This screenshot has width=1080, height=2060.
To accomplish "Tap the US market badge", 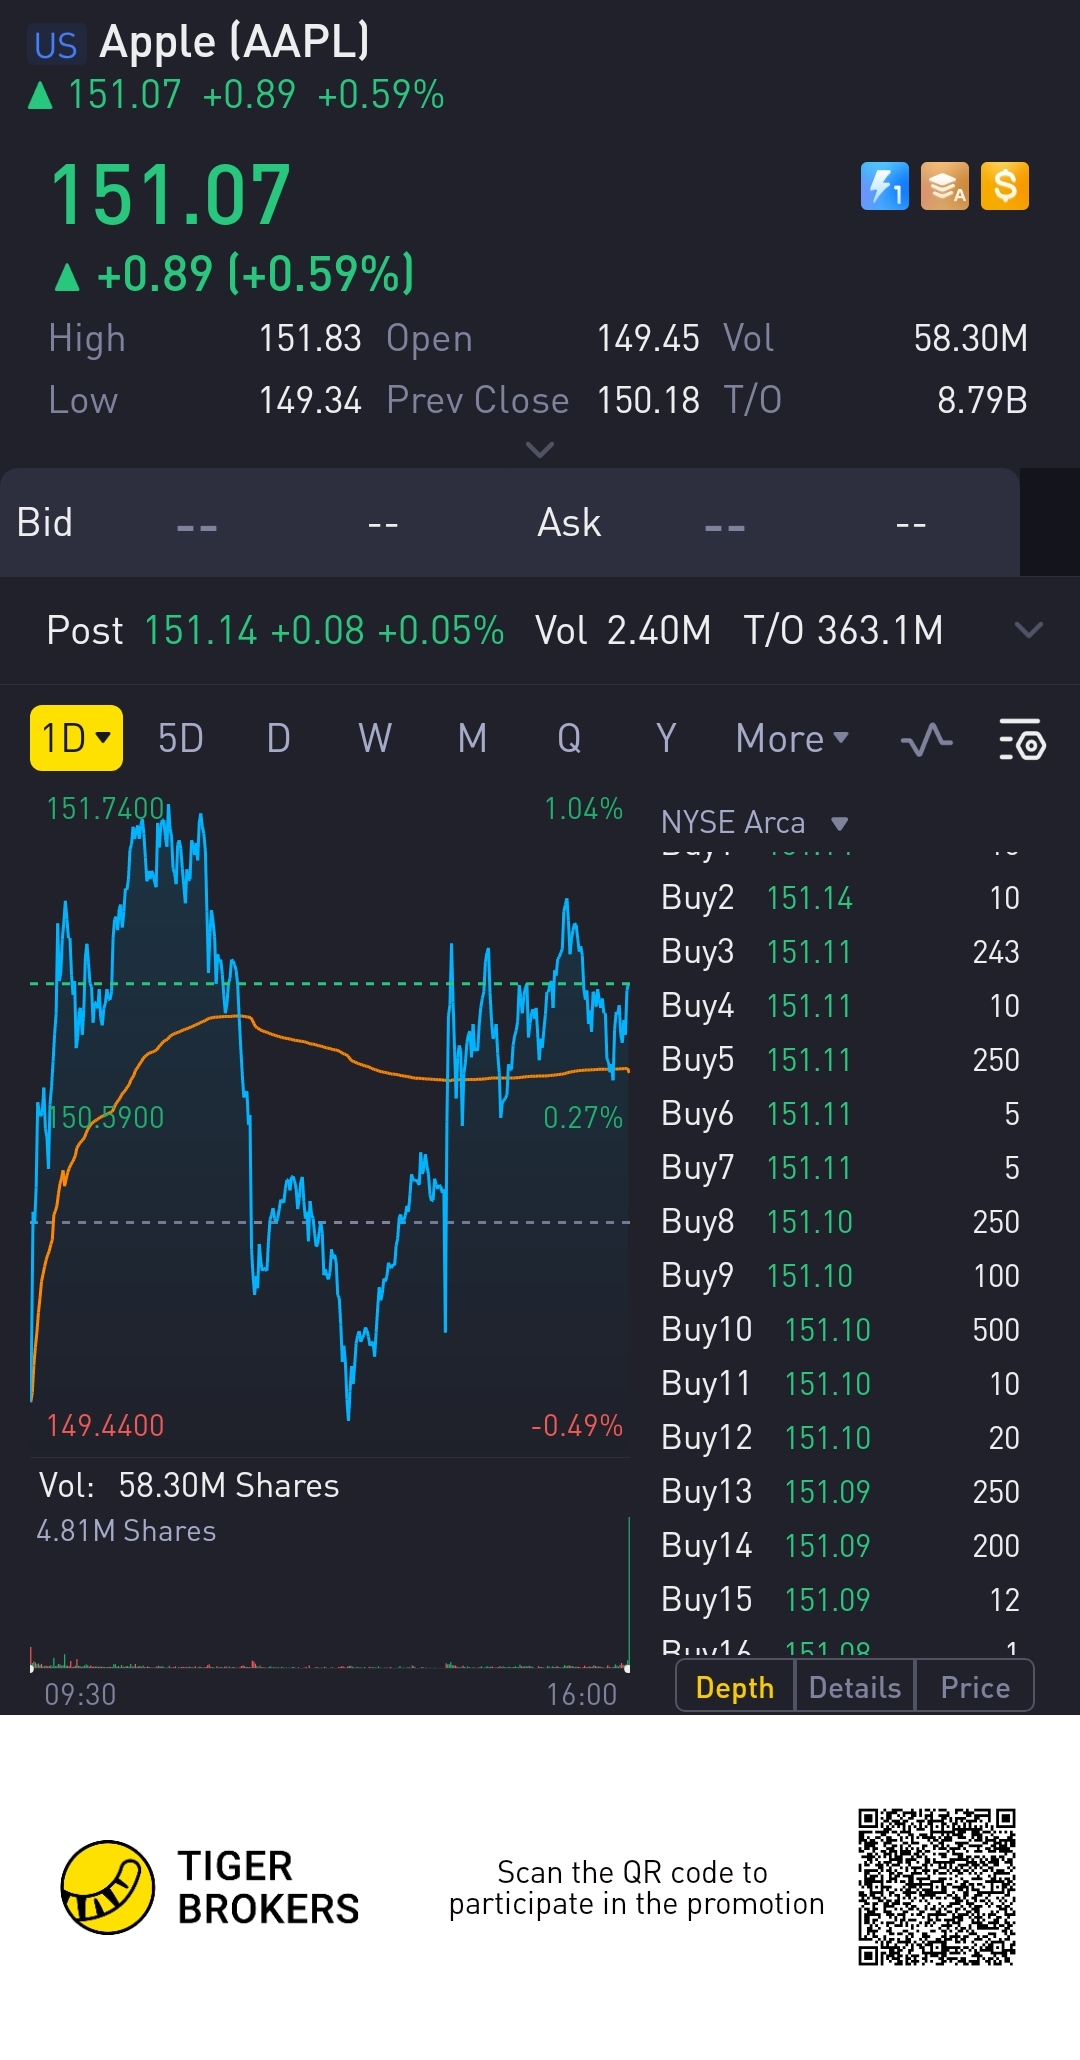I will pos(55,45).
